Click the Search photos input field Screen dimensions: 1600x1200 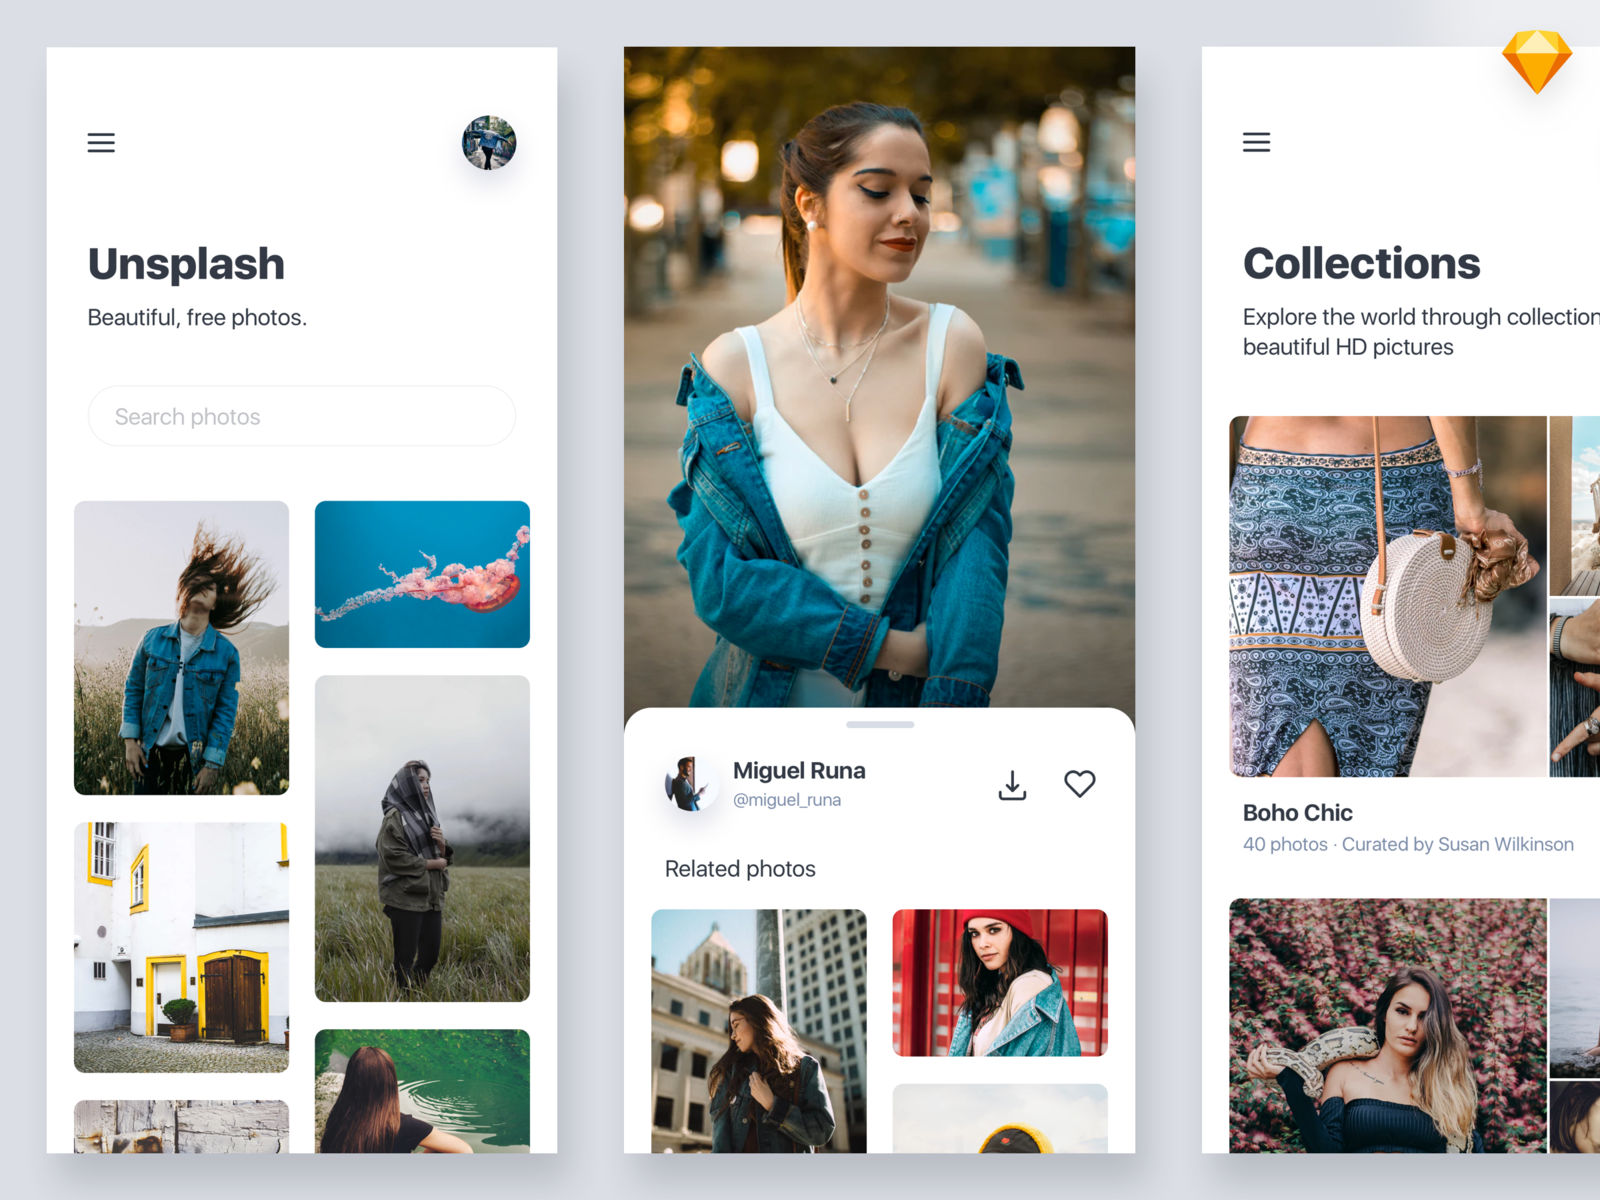click(302, 416)
